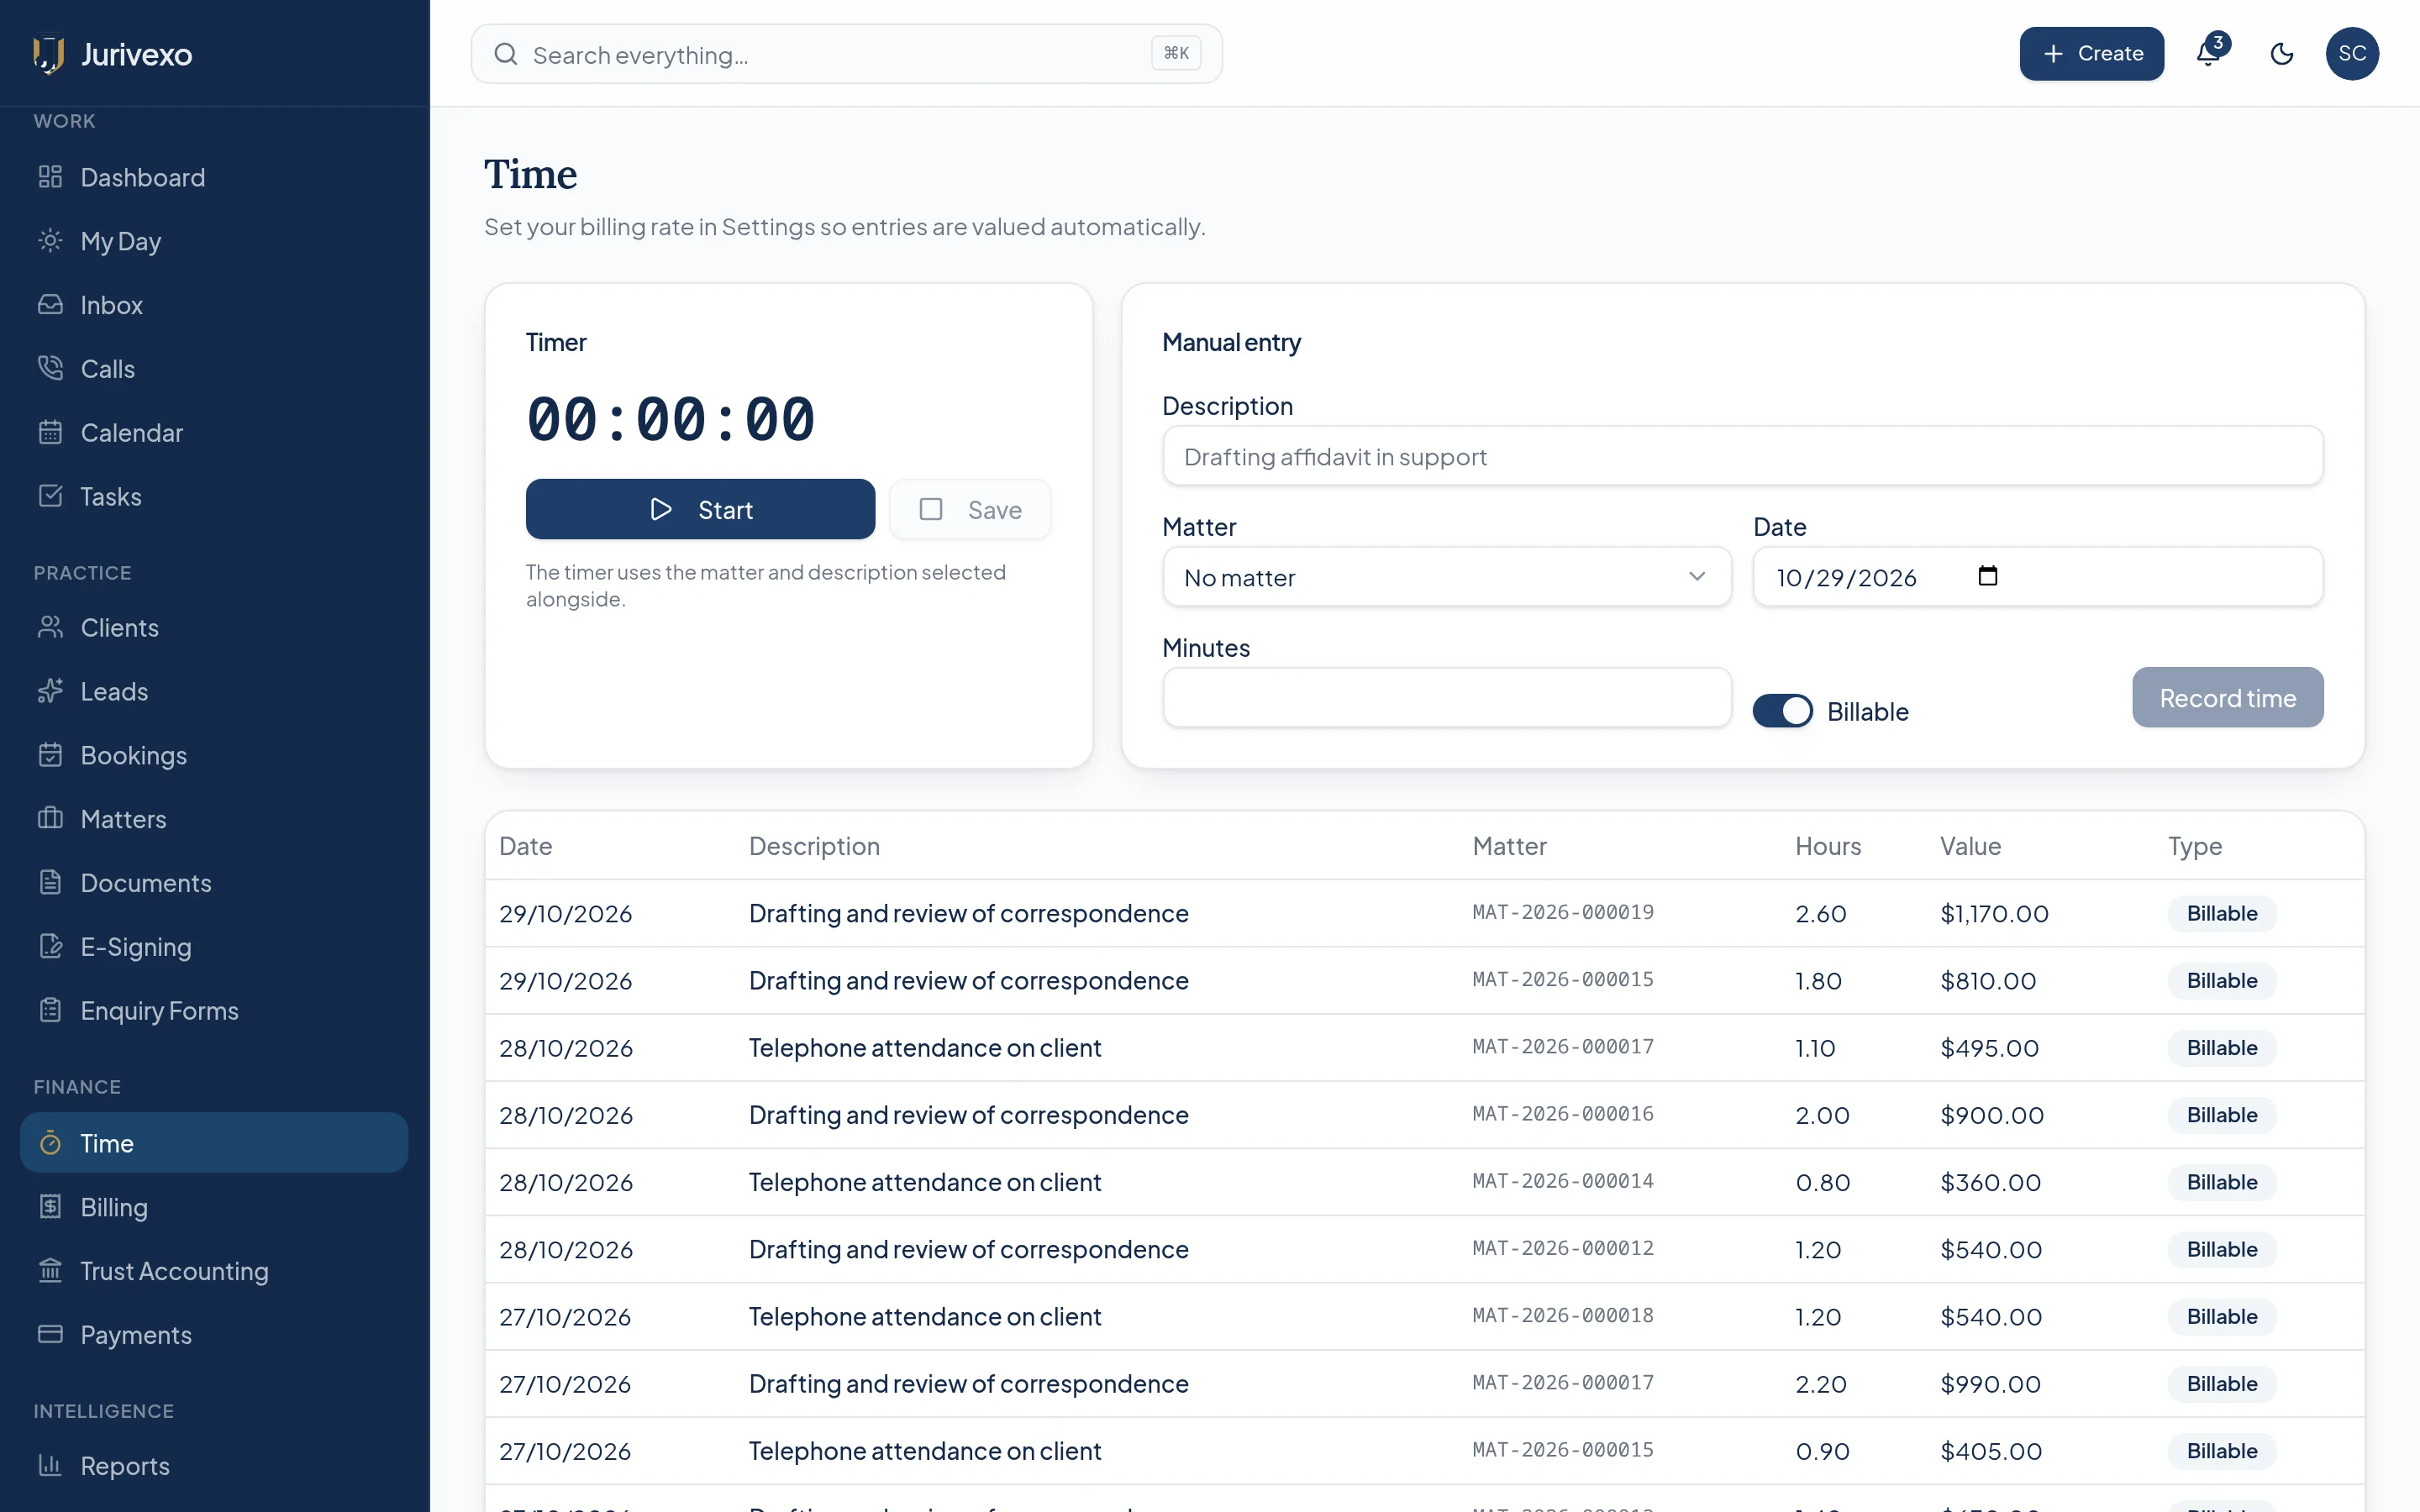This screenshot has width=2420, height=1512.
Task: Click the Inbox sidebar icon
Action: pyautogui.click(x=50, y=305)
